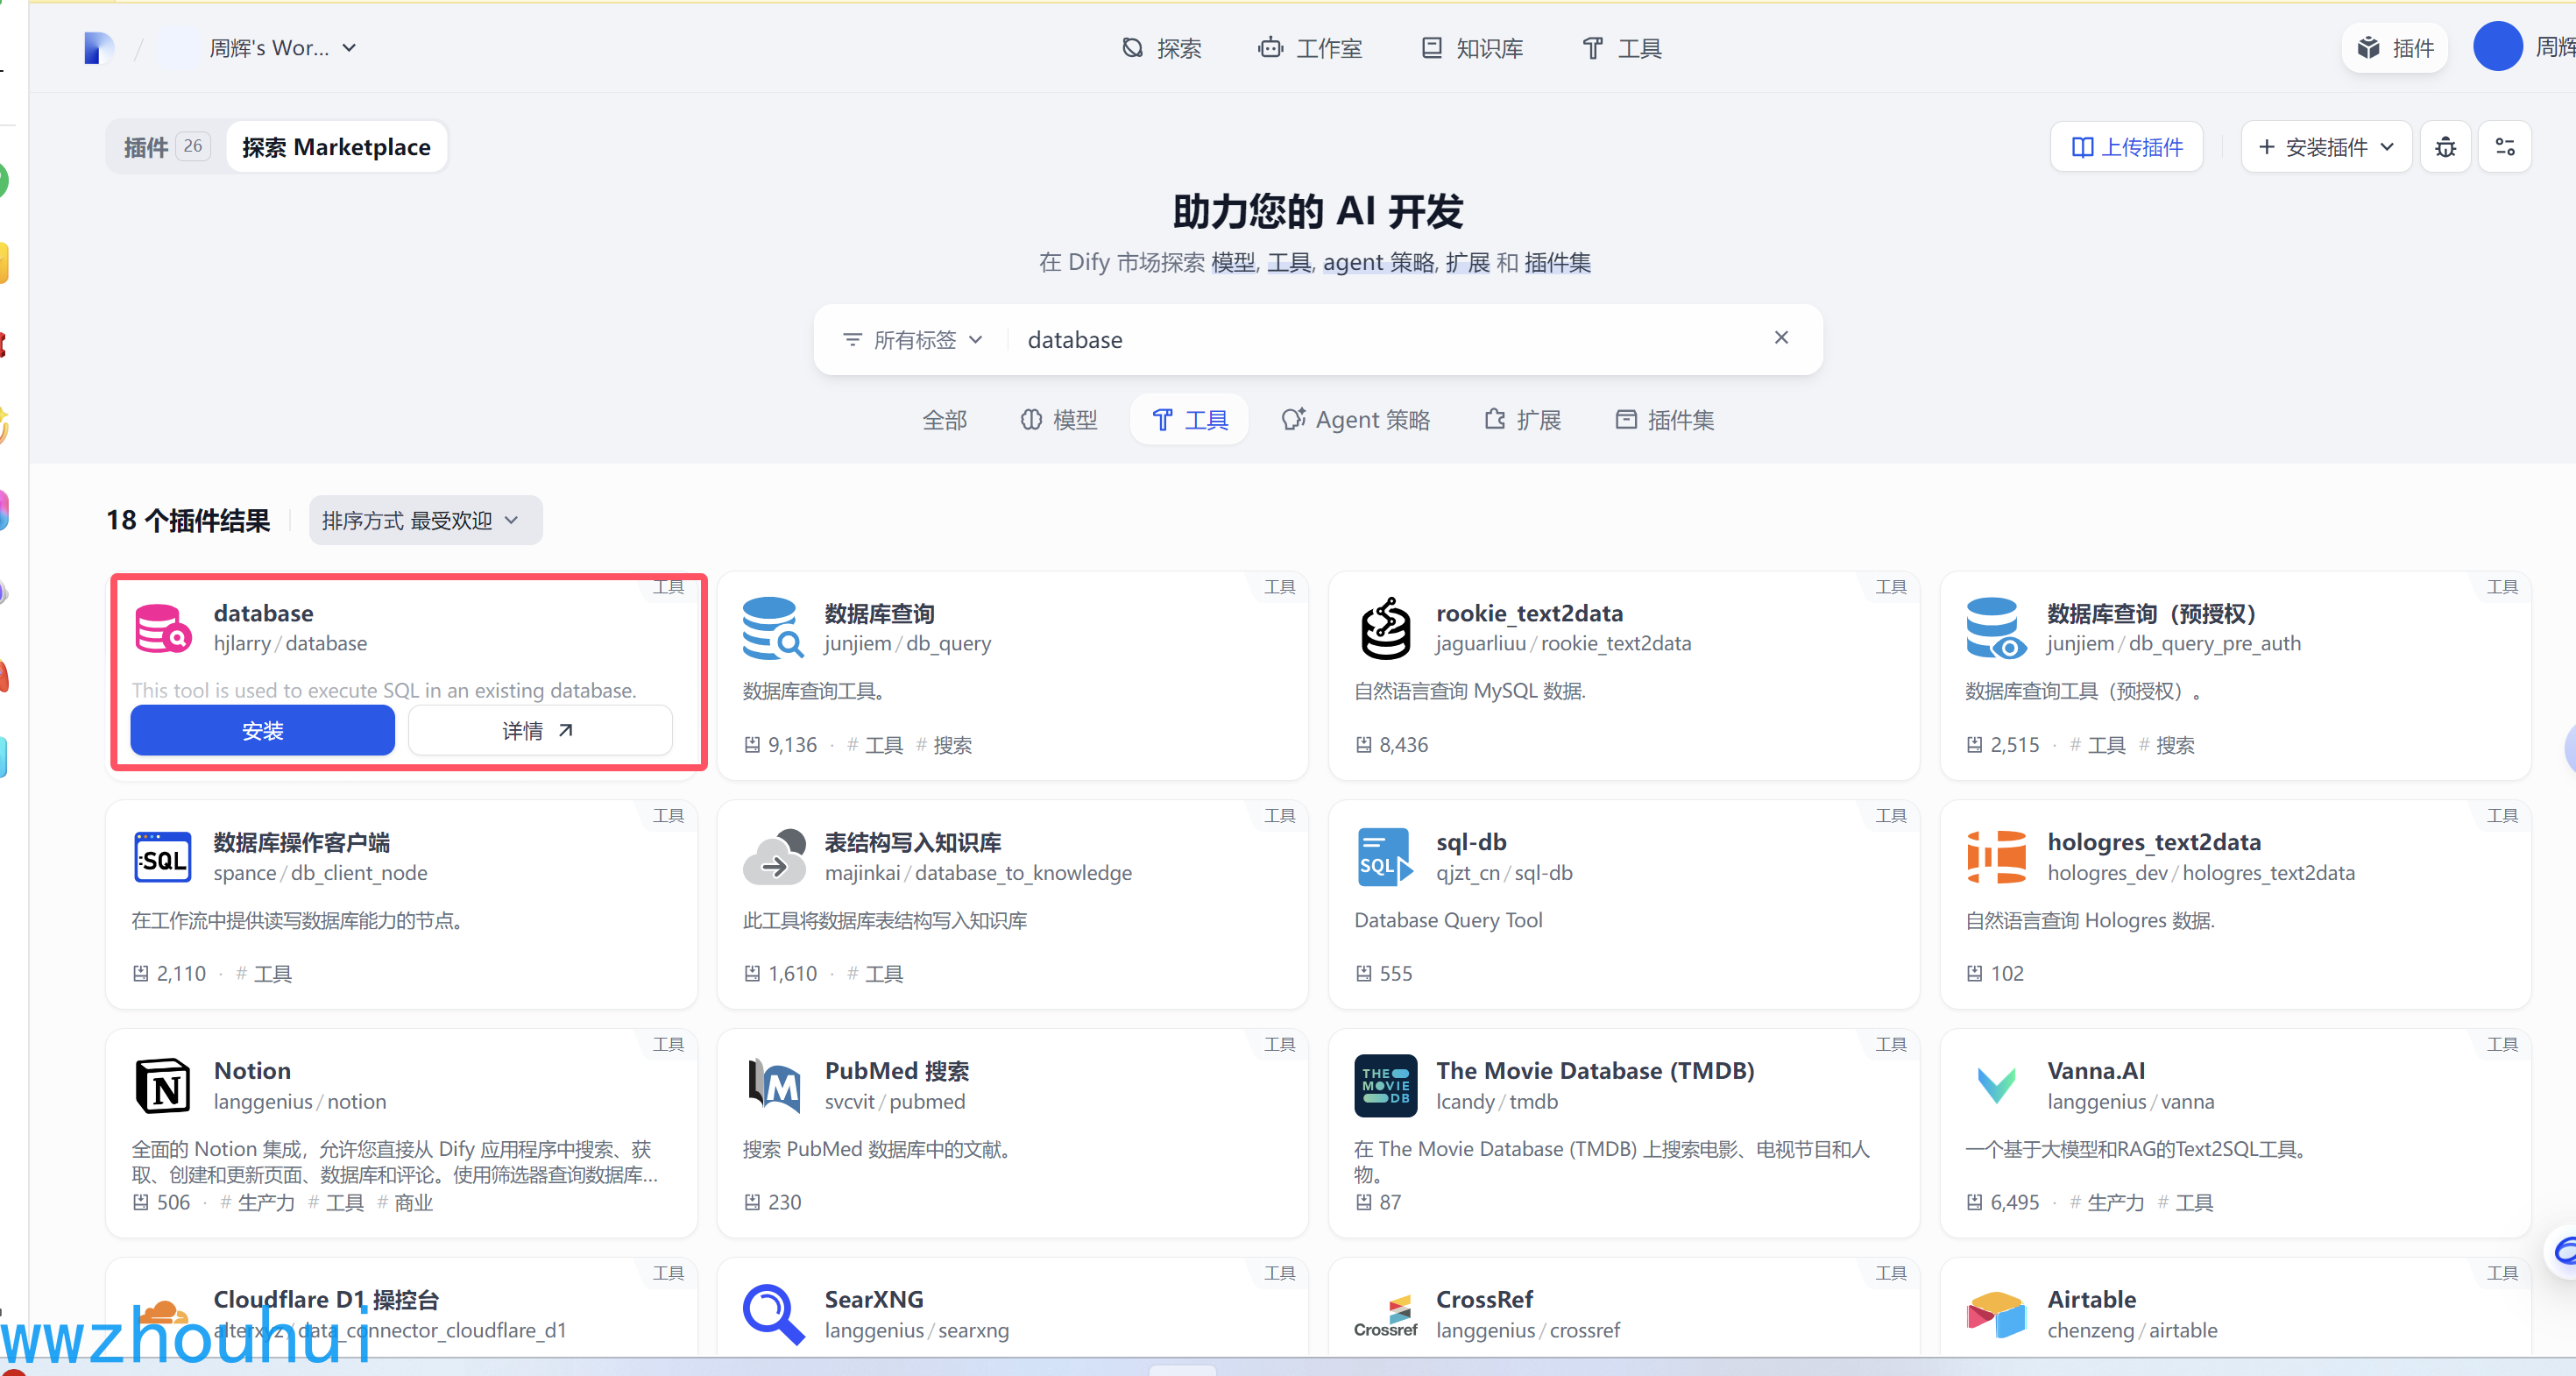Viewport: 2576px width, 1376px height.
Task: Open the workspace switcher dropdown
Action: click(283, 48)
